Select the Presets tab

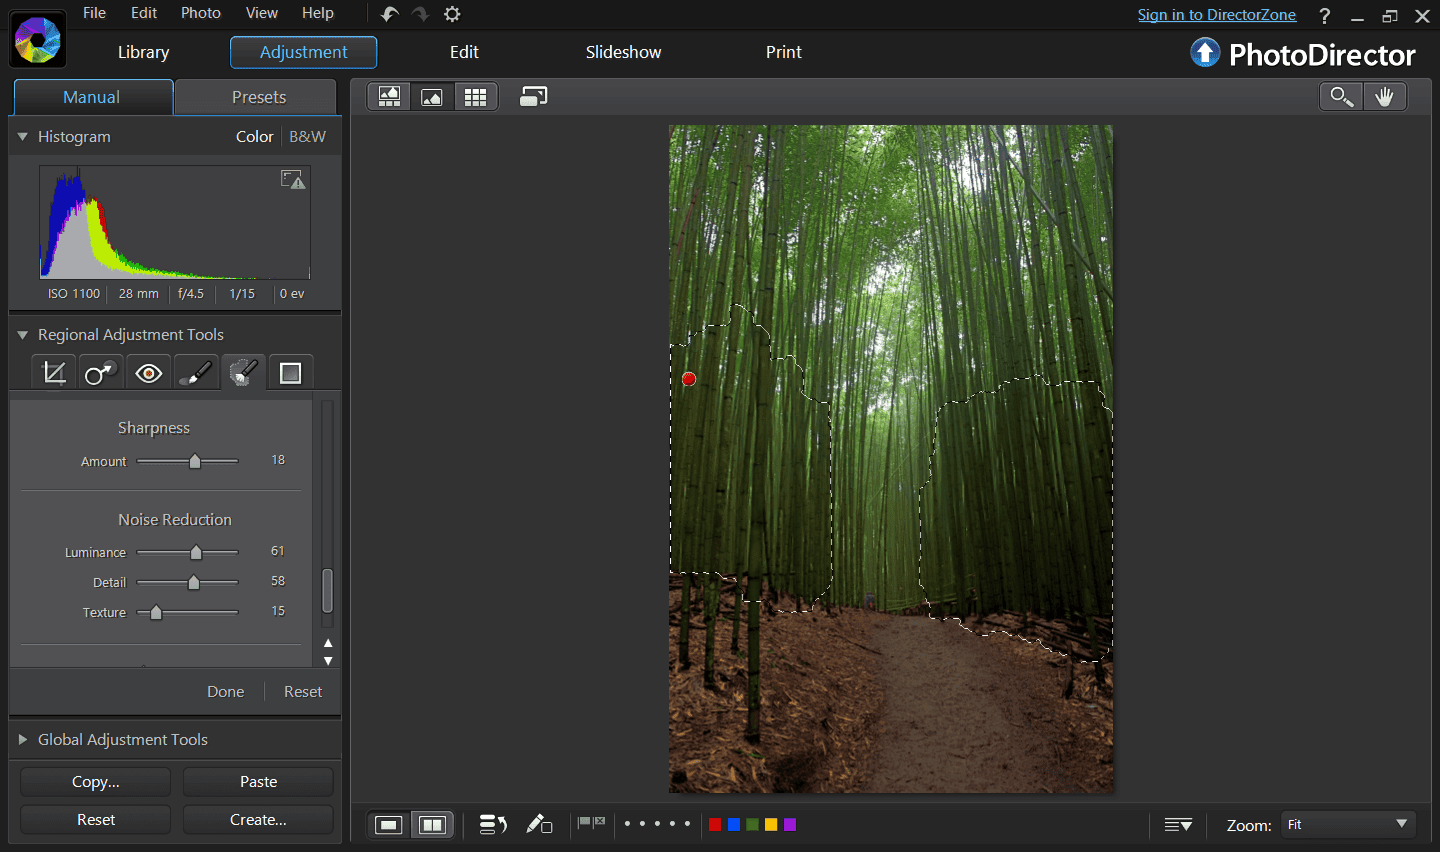258,97
